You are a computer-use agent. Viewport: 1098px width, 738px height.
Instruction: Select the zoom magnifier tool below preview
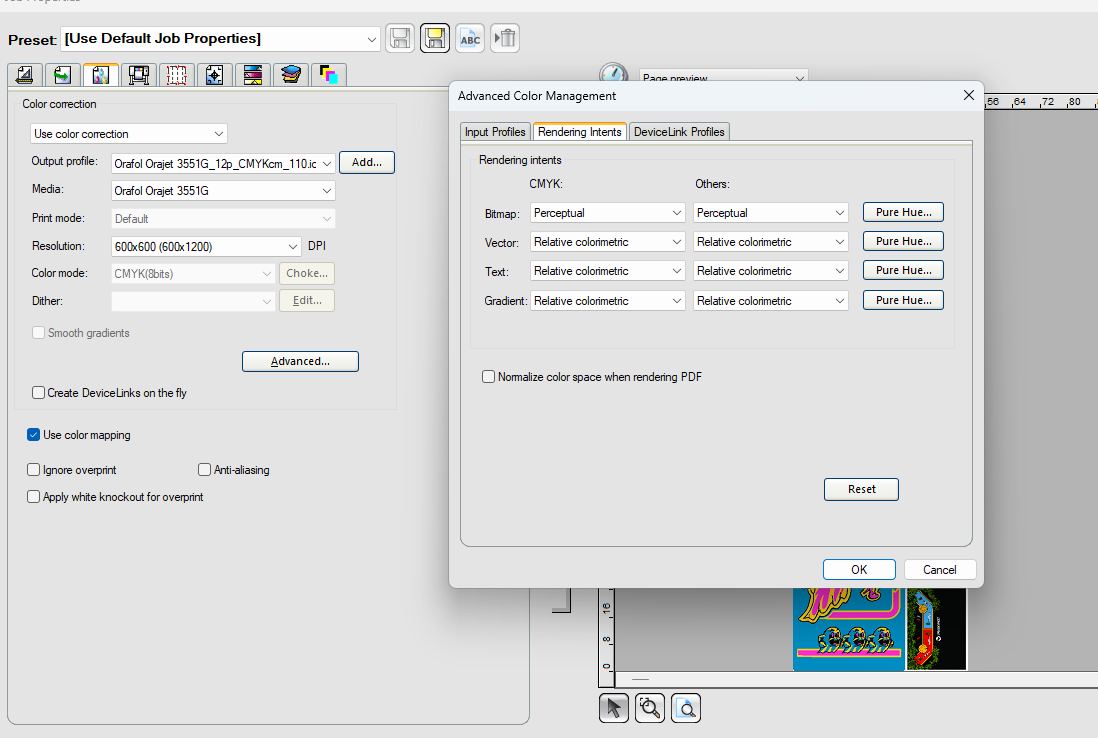click(x=650, y=708)
